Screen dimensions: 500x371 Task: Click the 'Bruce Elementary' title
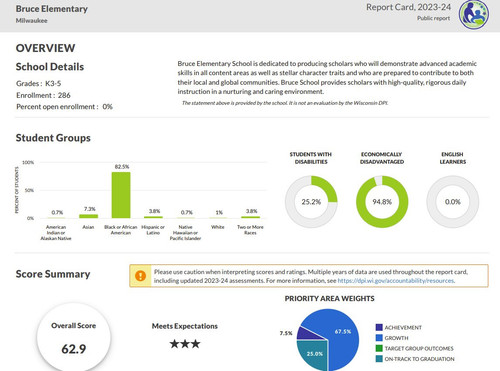tap(52, 9)
